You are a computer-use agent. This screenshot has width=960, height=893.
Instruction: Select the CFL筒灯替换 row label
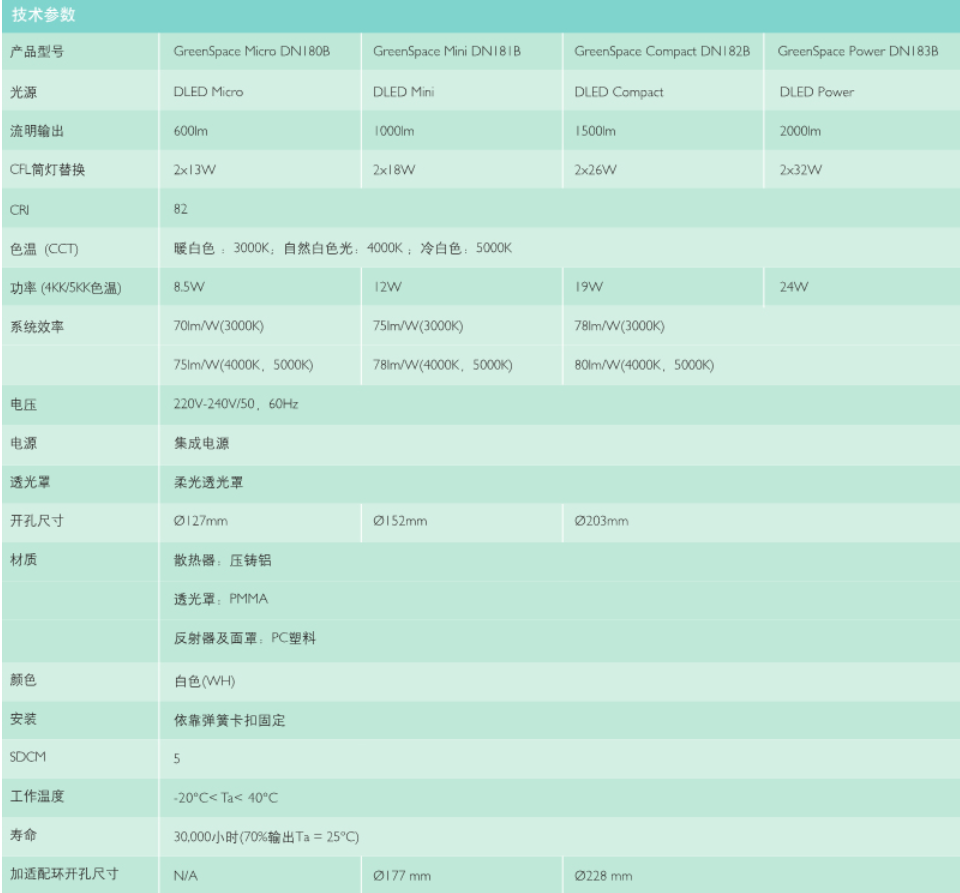(47, 170)
